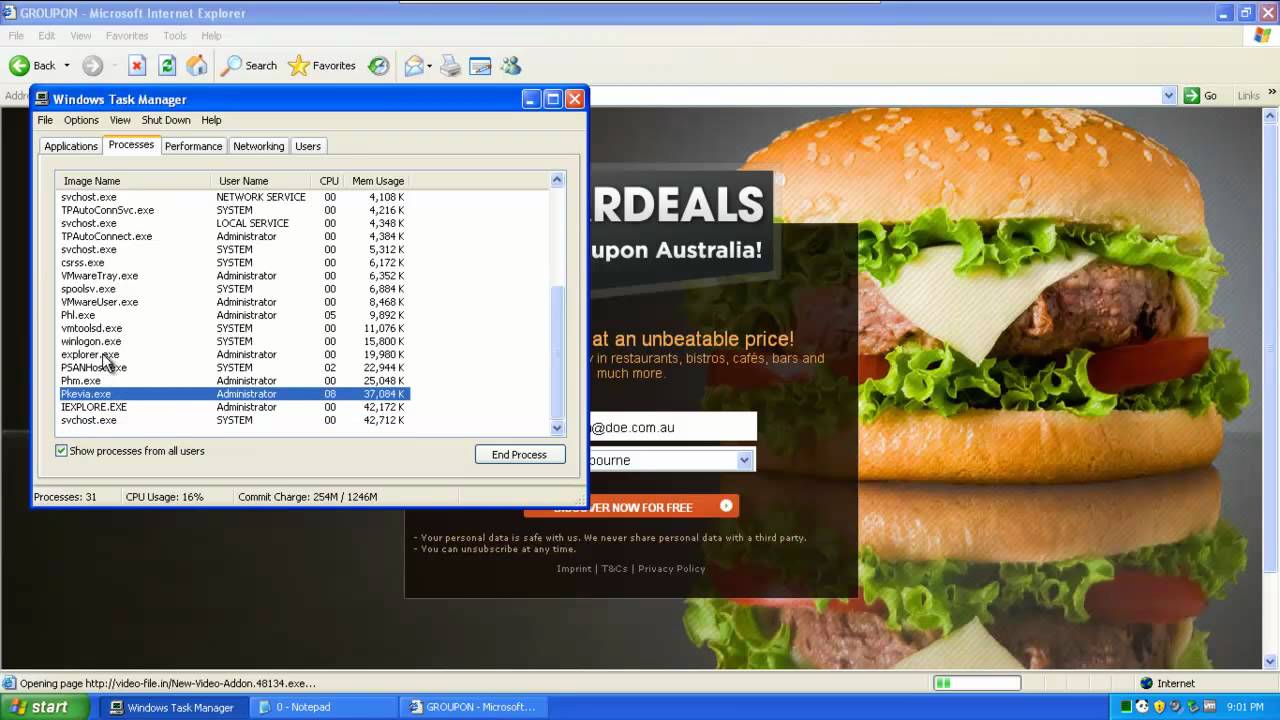Select the Phl.exe process row
1280x720 pixels.
pos(234,315)
